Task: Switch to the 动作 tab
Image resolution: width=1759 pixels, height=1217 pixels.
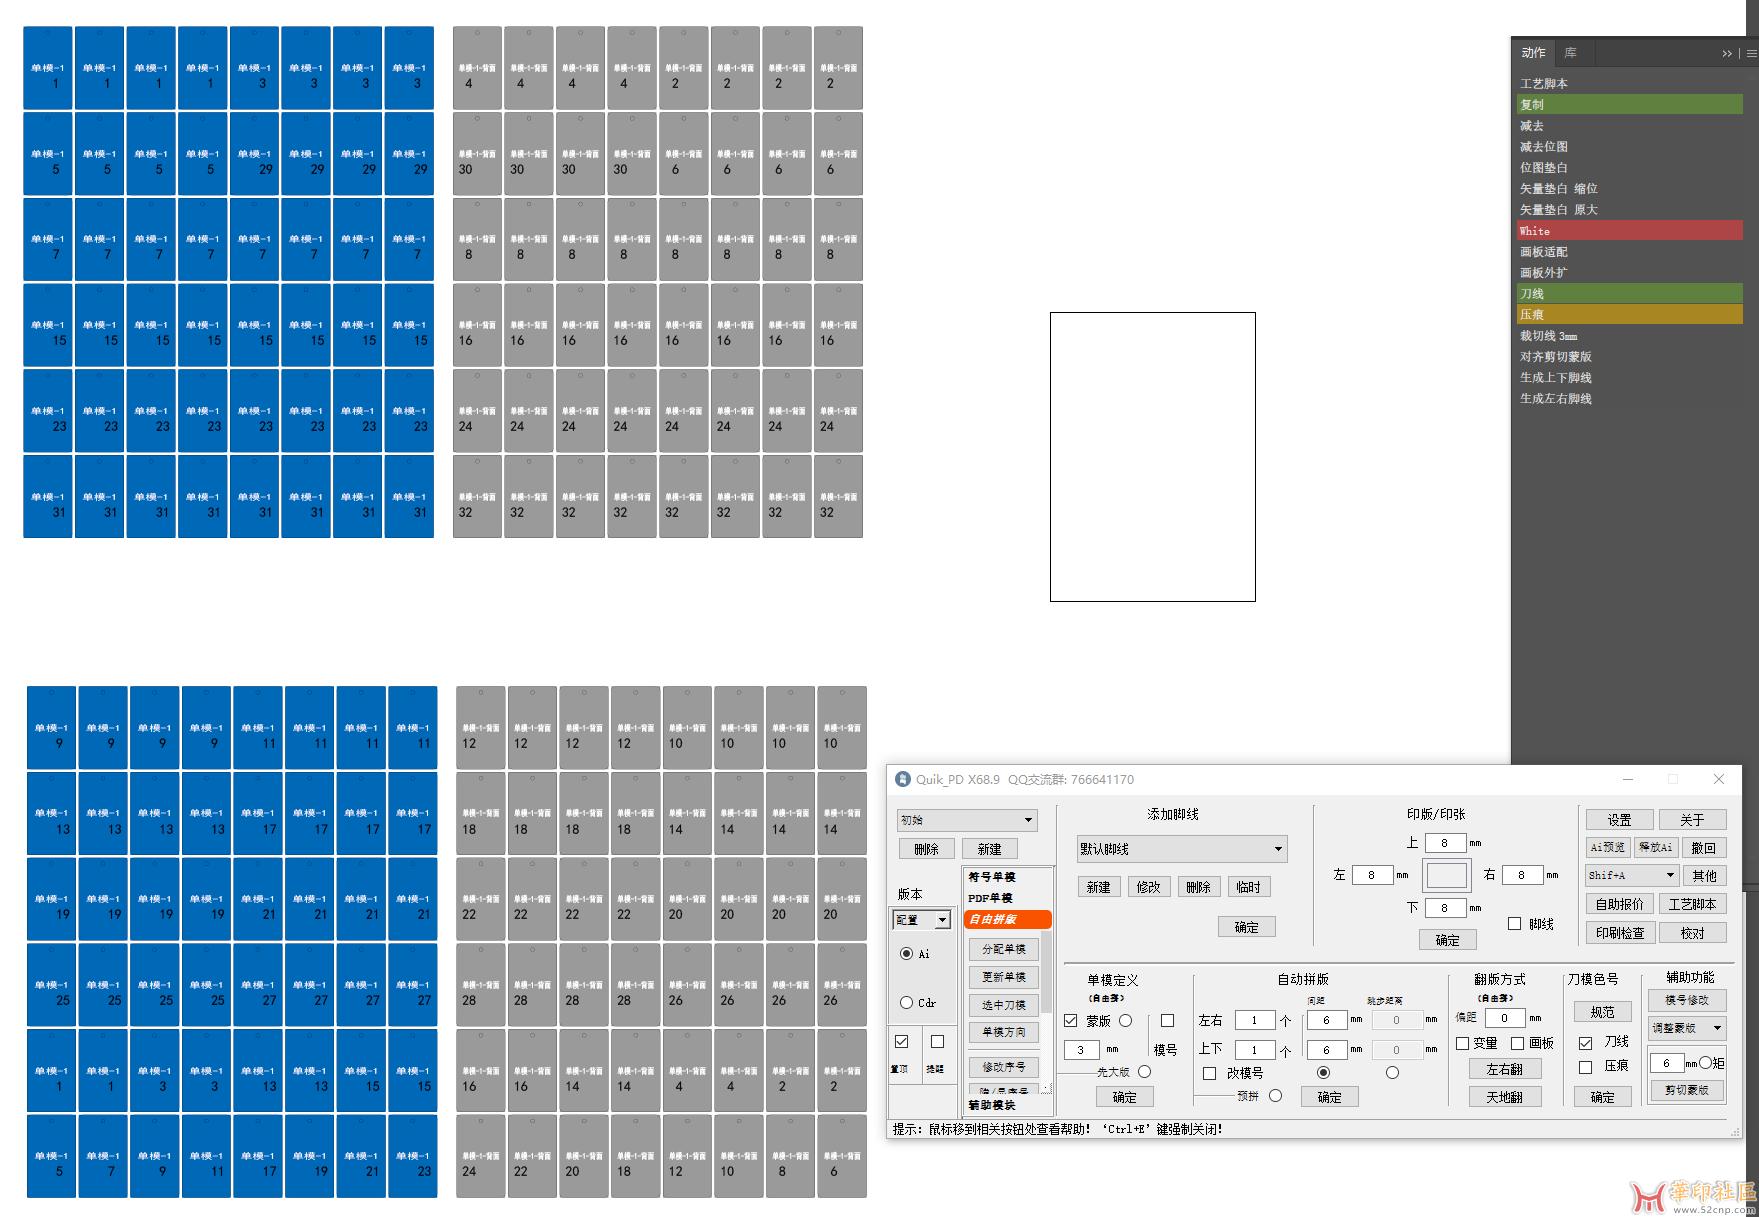Action: [x=1533, y=53]
